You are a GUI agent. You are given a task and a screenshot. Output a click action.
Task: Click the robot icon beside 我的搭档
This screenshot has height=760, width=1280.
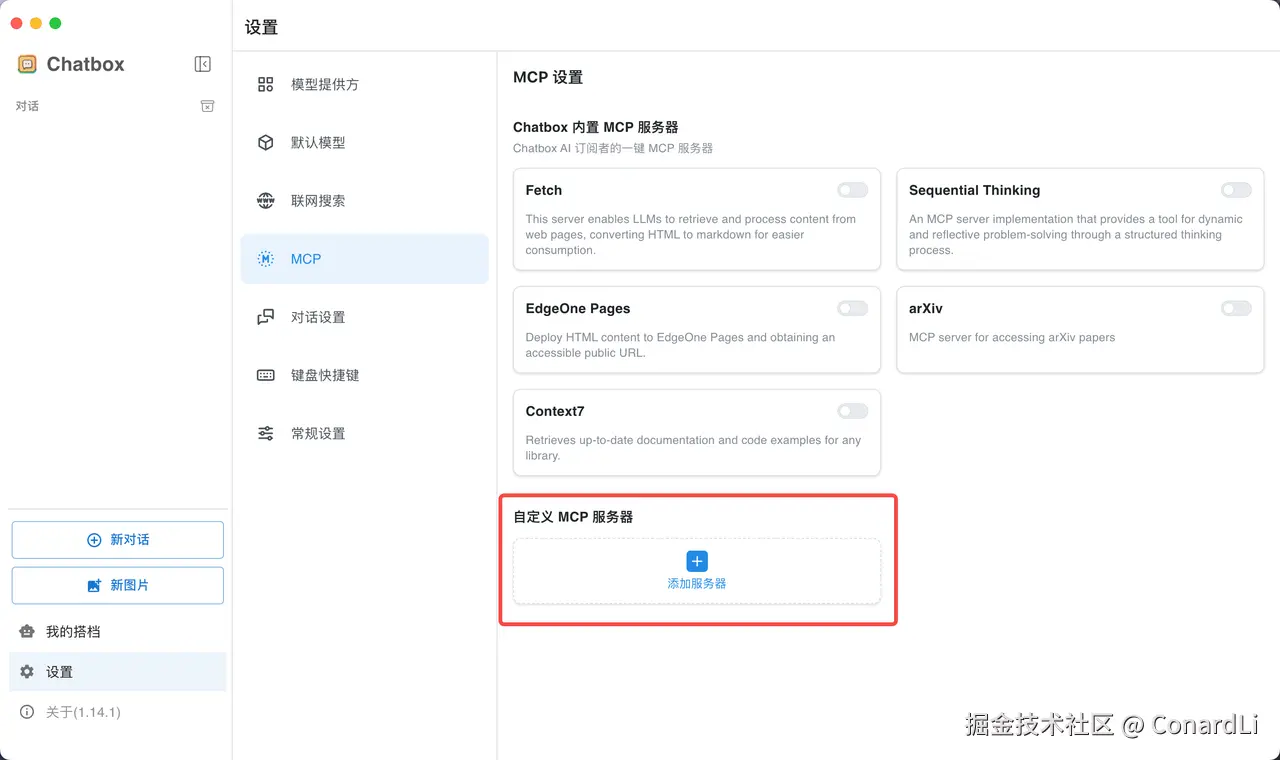coord(27,632)
